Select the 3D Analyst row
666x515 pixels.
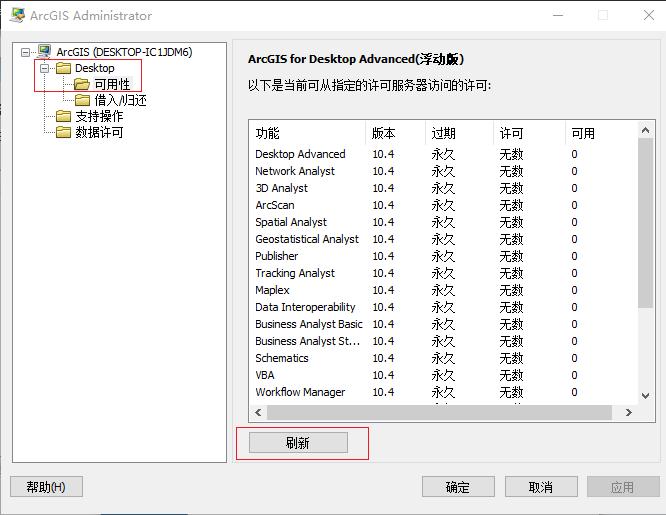(x=443, y=188)
